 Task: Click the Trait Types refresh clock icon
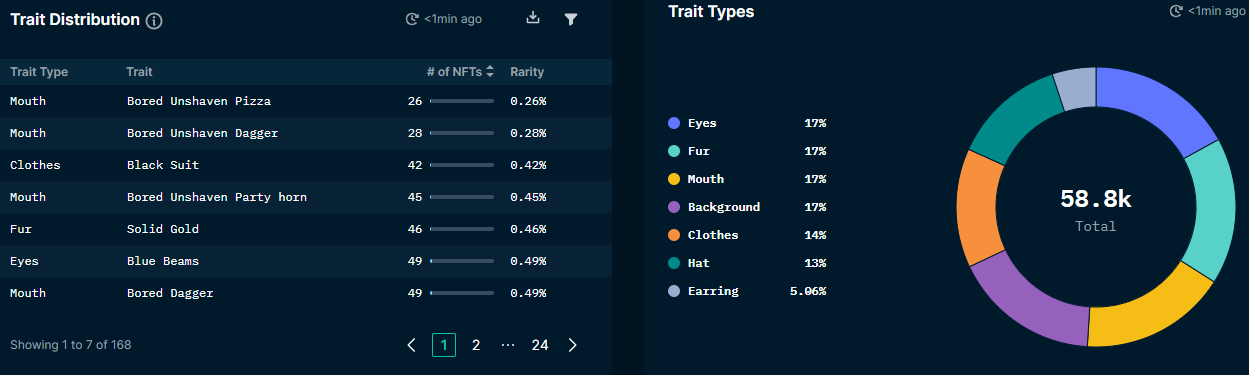(1177, 11)
